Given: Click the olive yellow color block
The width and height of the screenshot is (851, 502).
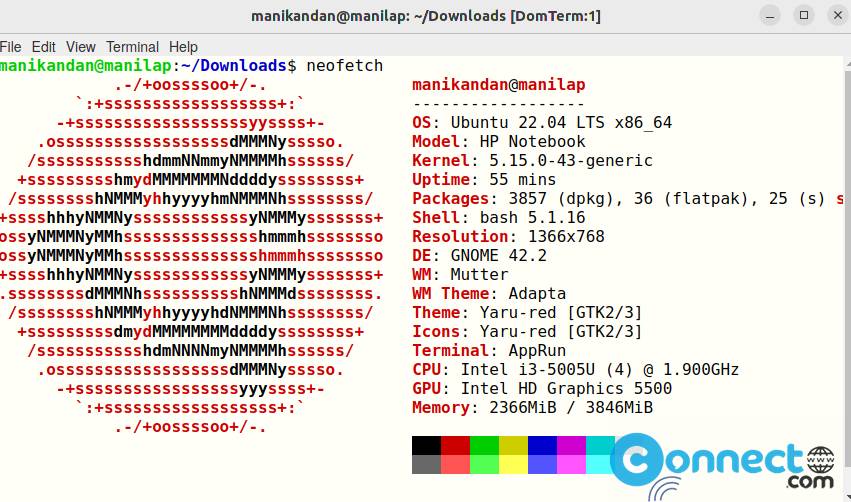Looking at the screenshot, I should (513, 446).
